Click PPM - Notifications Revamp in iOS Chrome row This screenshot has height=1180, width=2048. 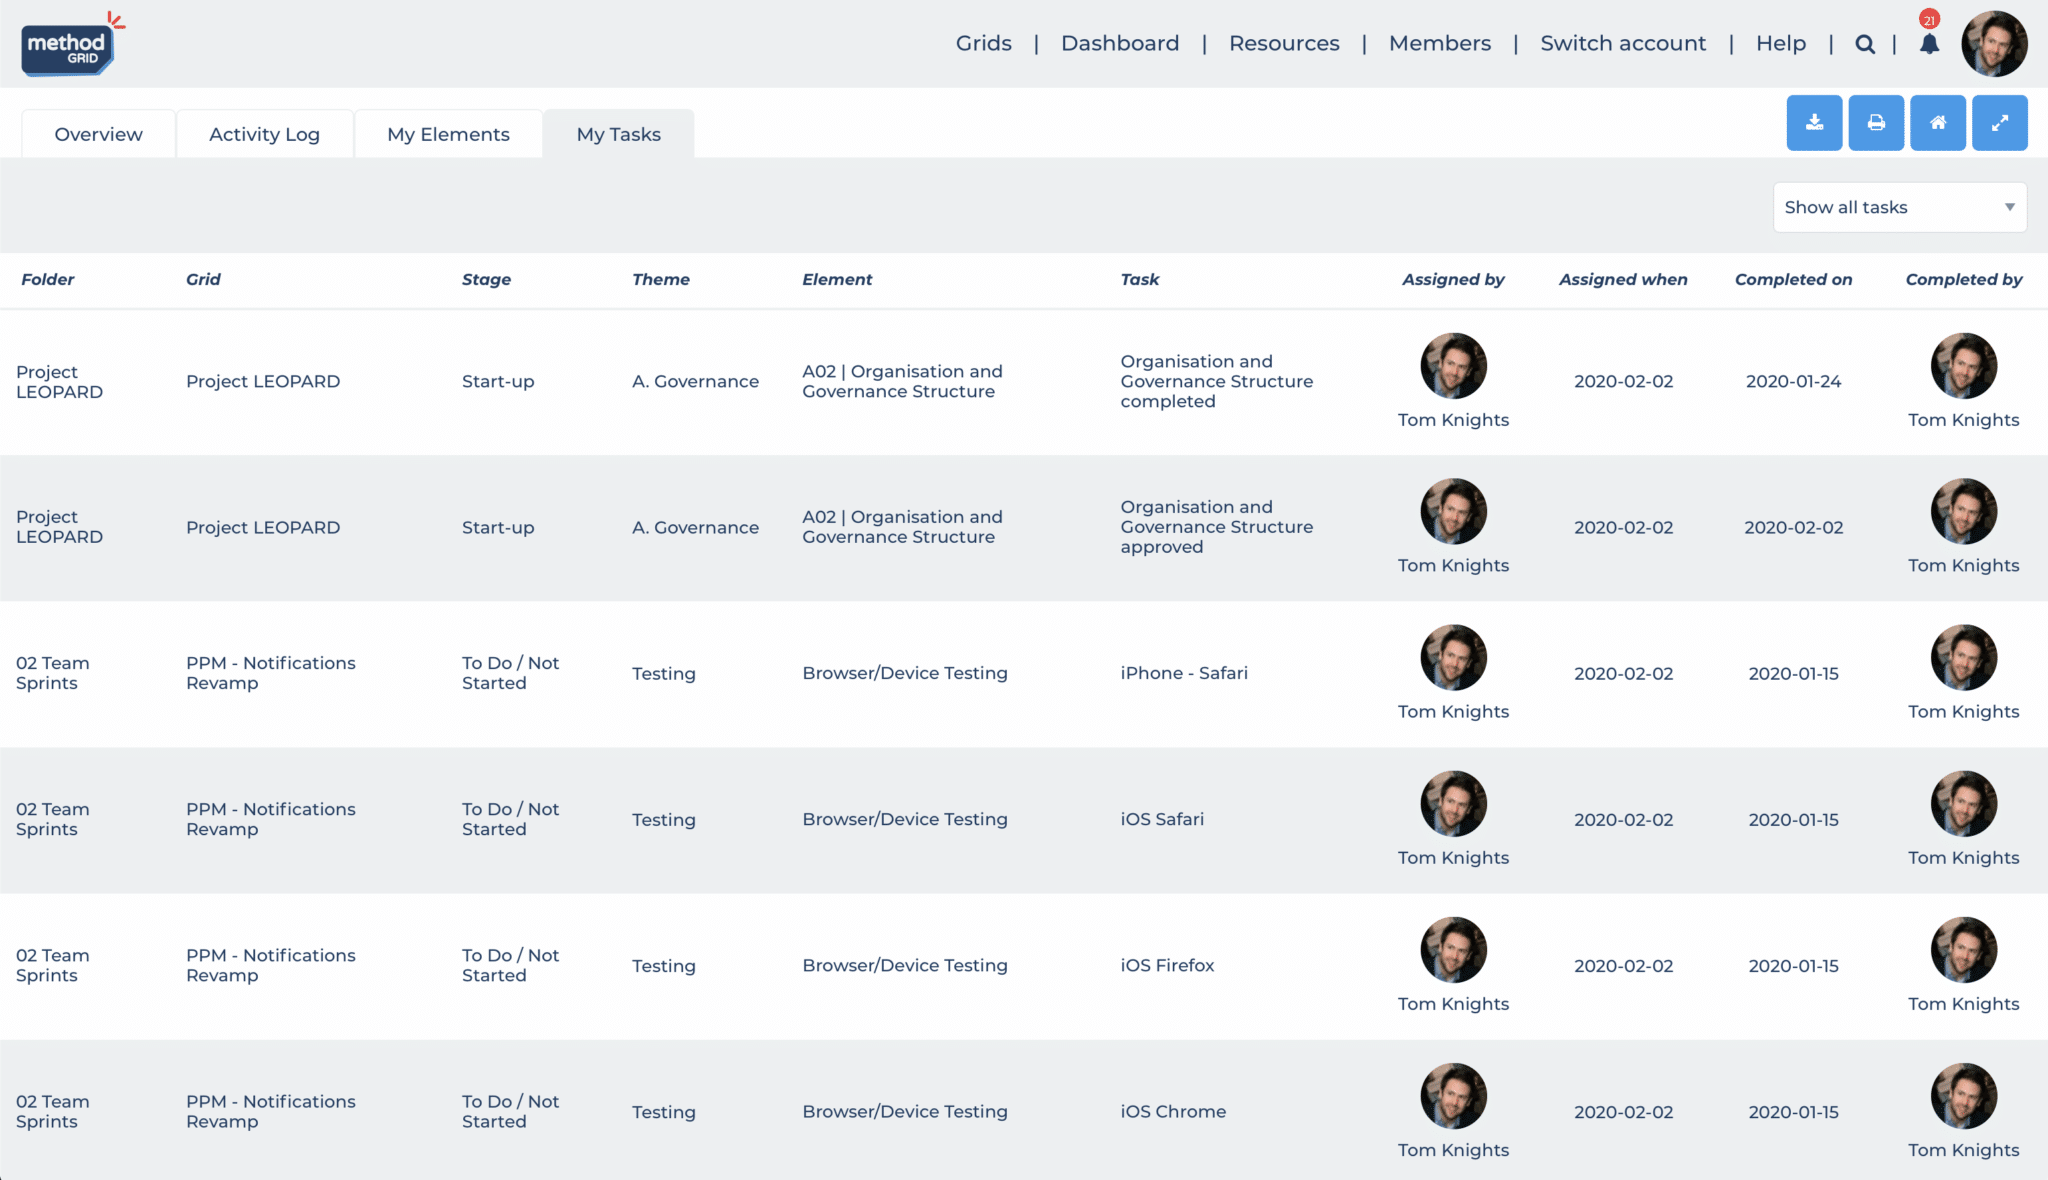pos(271,1111)
